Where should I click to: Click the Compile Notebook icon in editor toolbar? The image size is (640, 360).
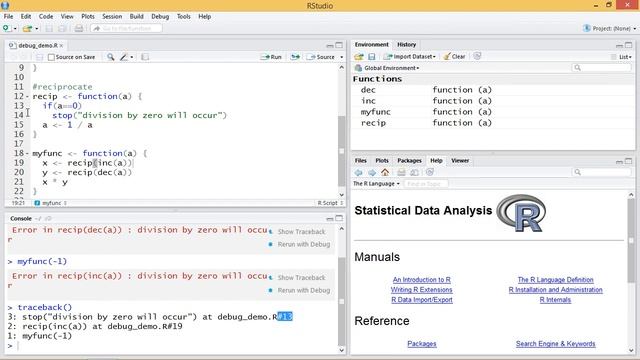[x=145, y=57]
